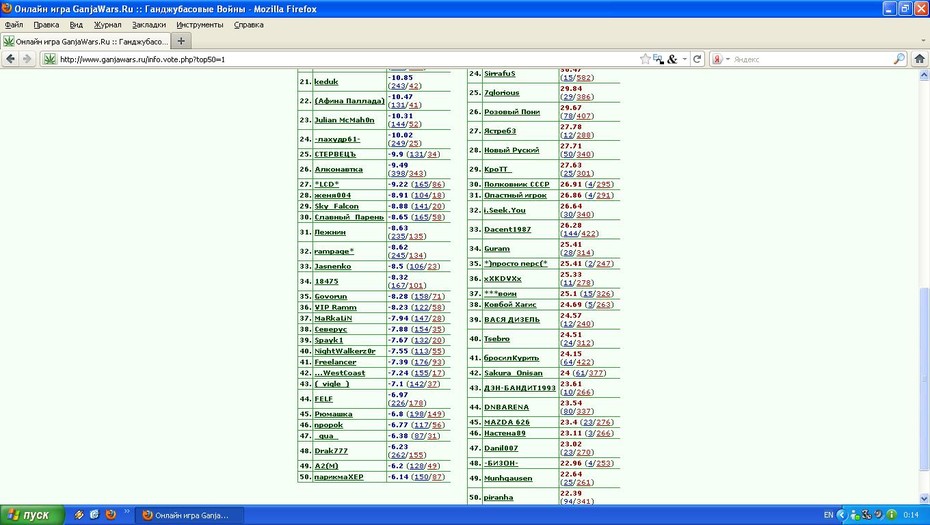
Task: Click the парикмаХЕР player link
Action: [339, 477]
